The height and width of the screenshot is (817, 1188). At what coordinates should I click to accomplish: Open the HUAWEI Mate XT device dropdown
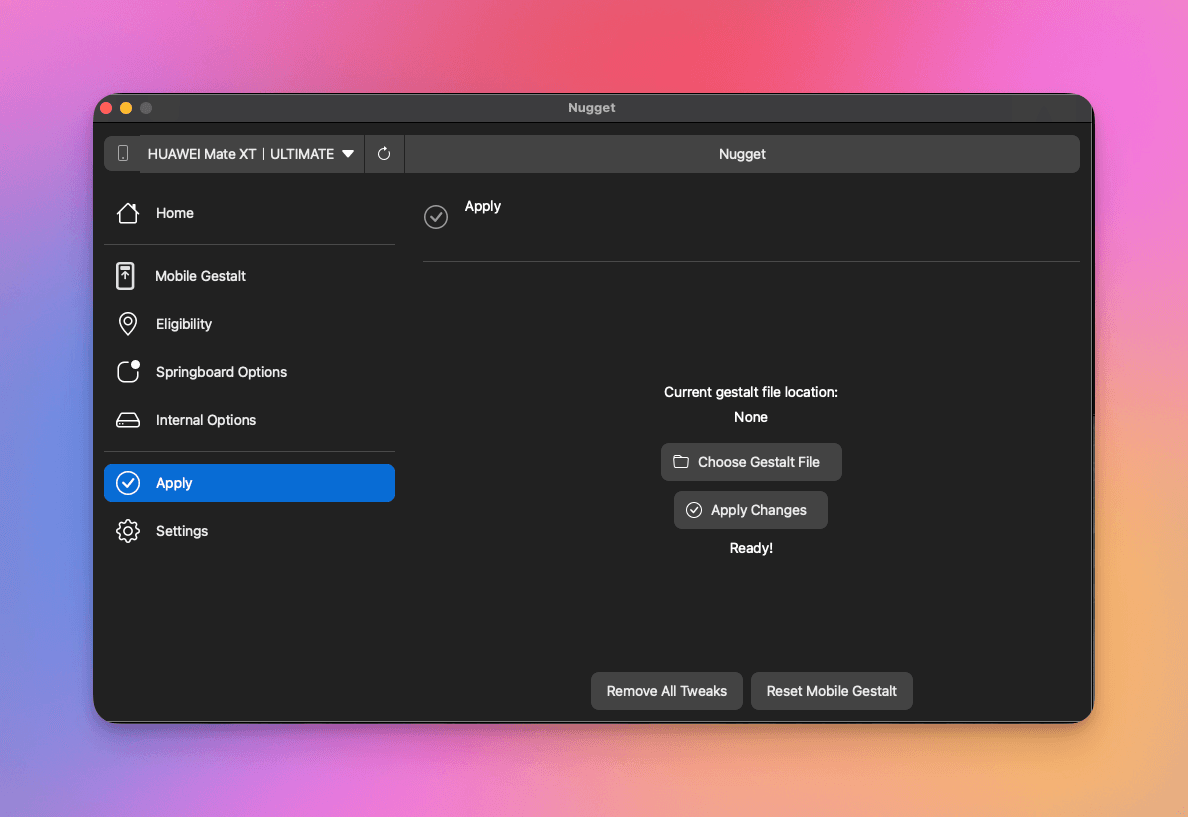250,154
